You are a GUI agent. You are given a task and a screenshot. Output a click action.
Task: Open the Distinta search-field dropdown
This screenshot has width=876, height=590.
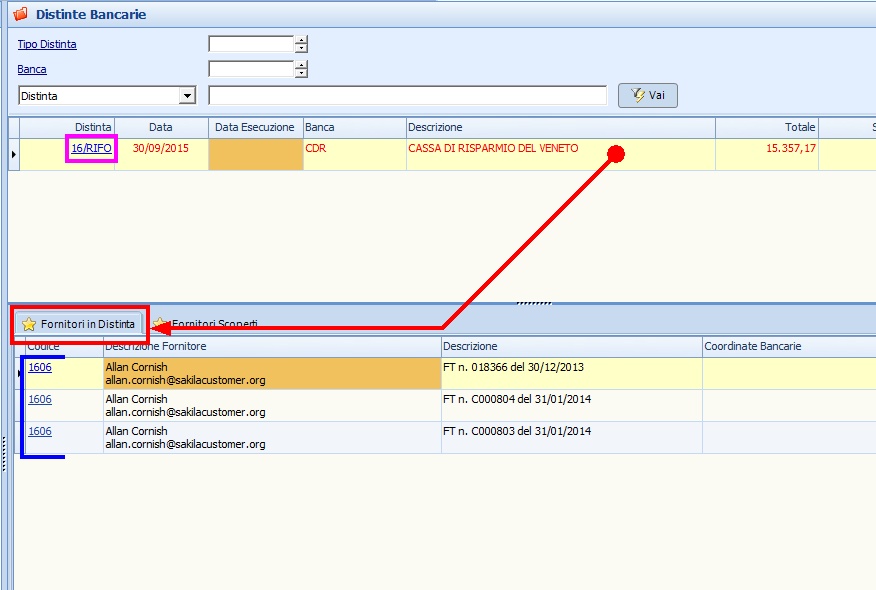click(x=186, y=96)
